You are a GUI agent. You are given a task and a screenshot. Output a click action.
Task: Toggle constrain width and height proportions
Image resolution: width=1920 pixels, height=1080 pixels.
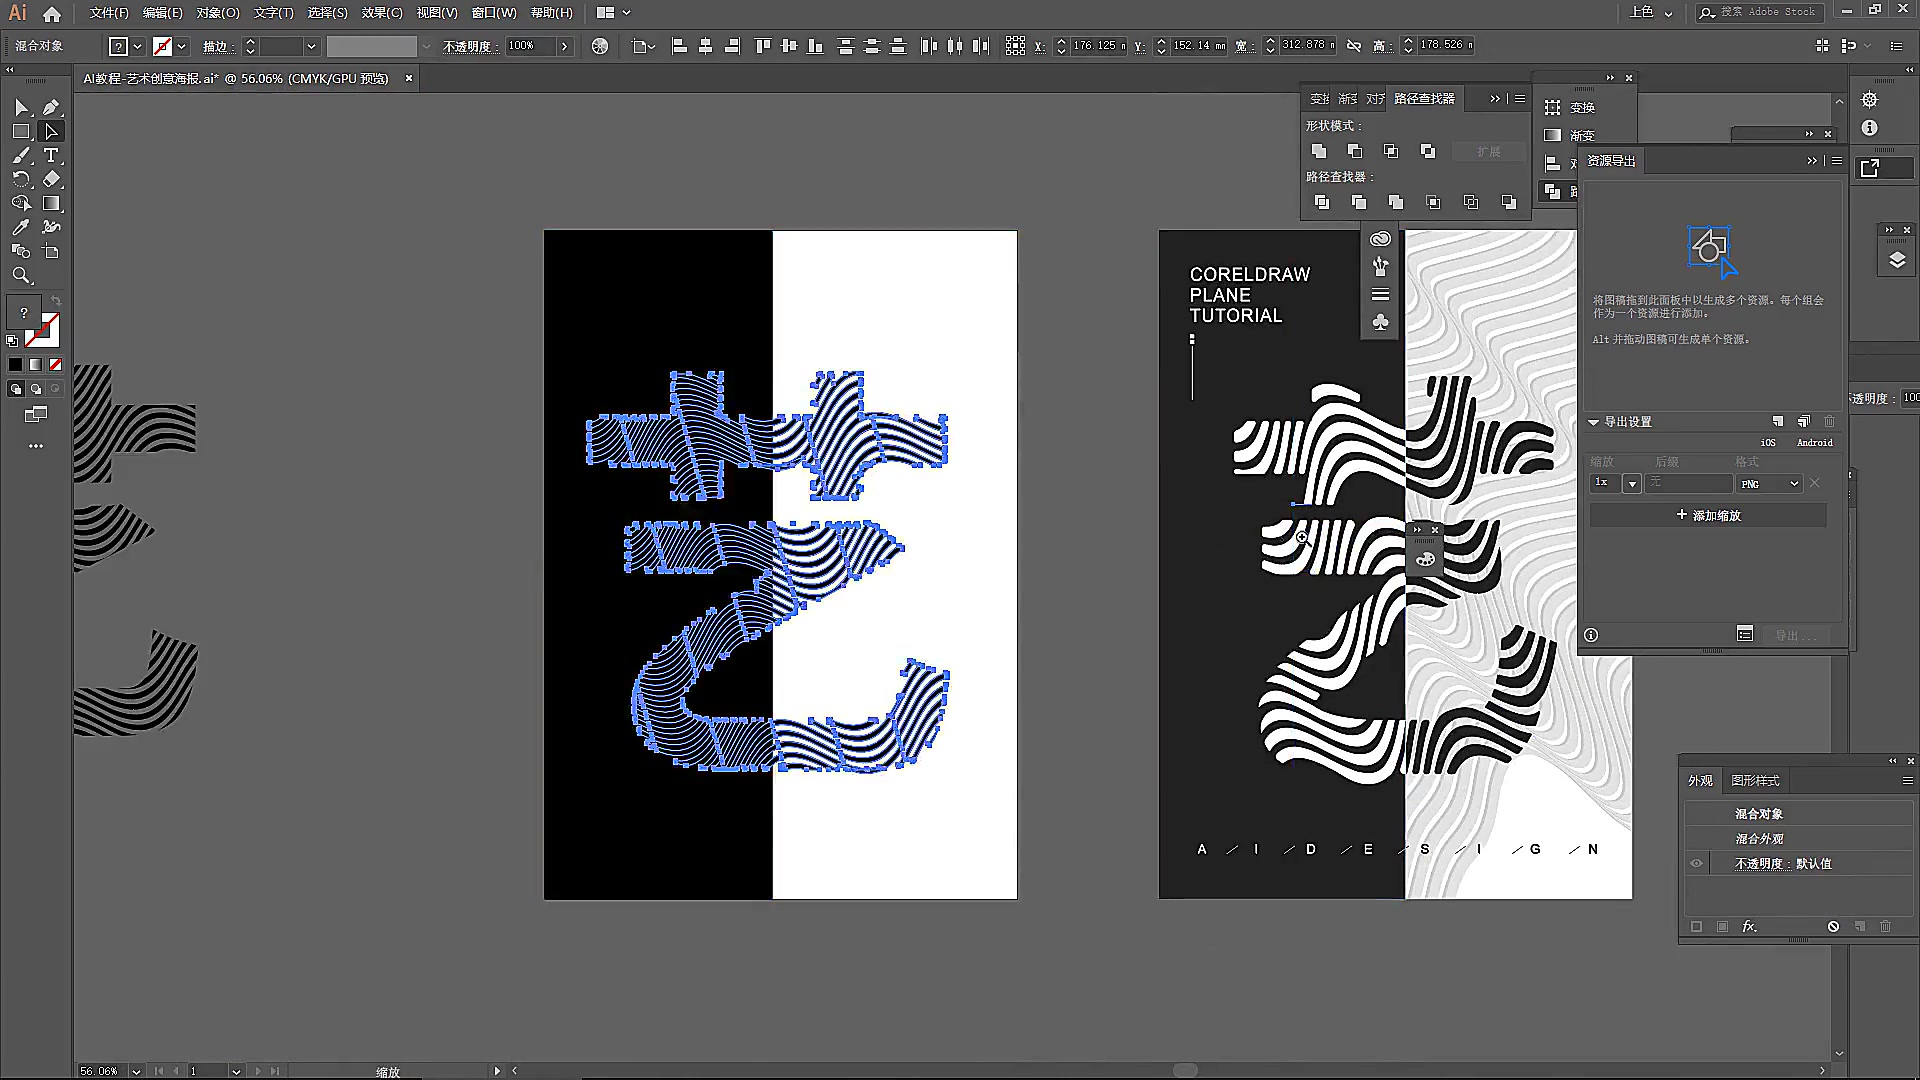pos(1354,46)
